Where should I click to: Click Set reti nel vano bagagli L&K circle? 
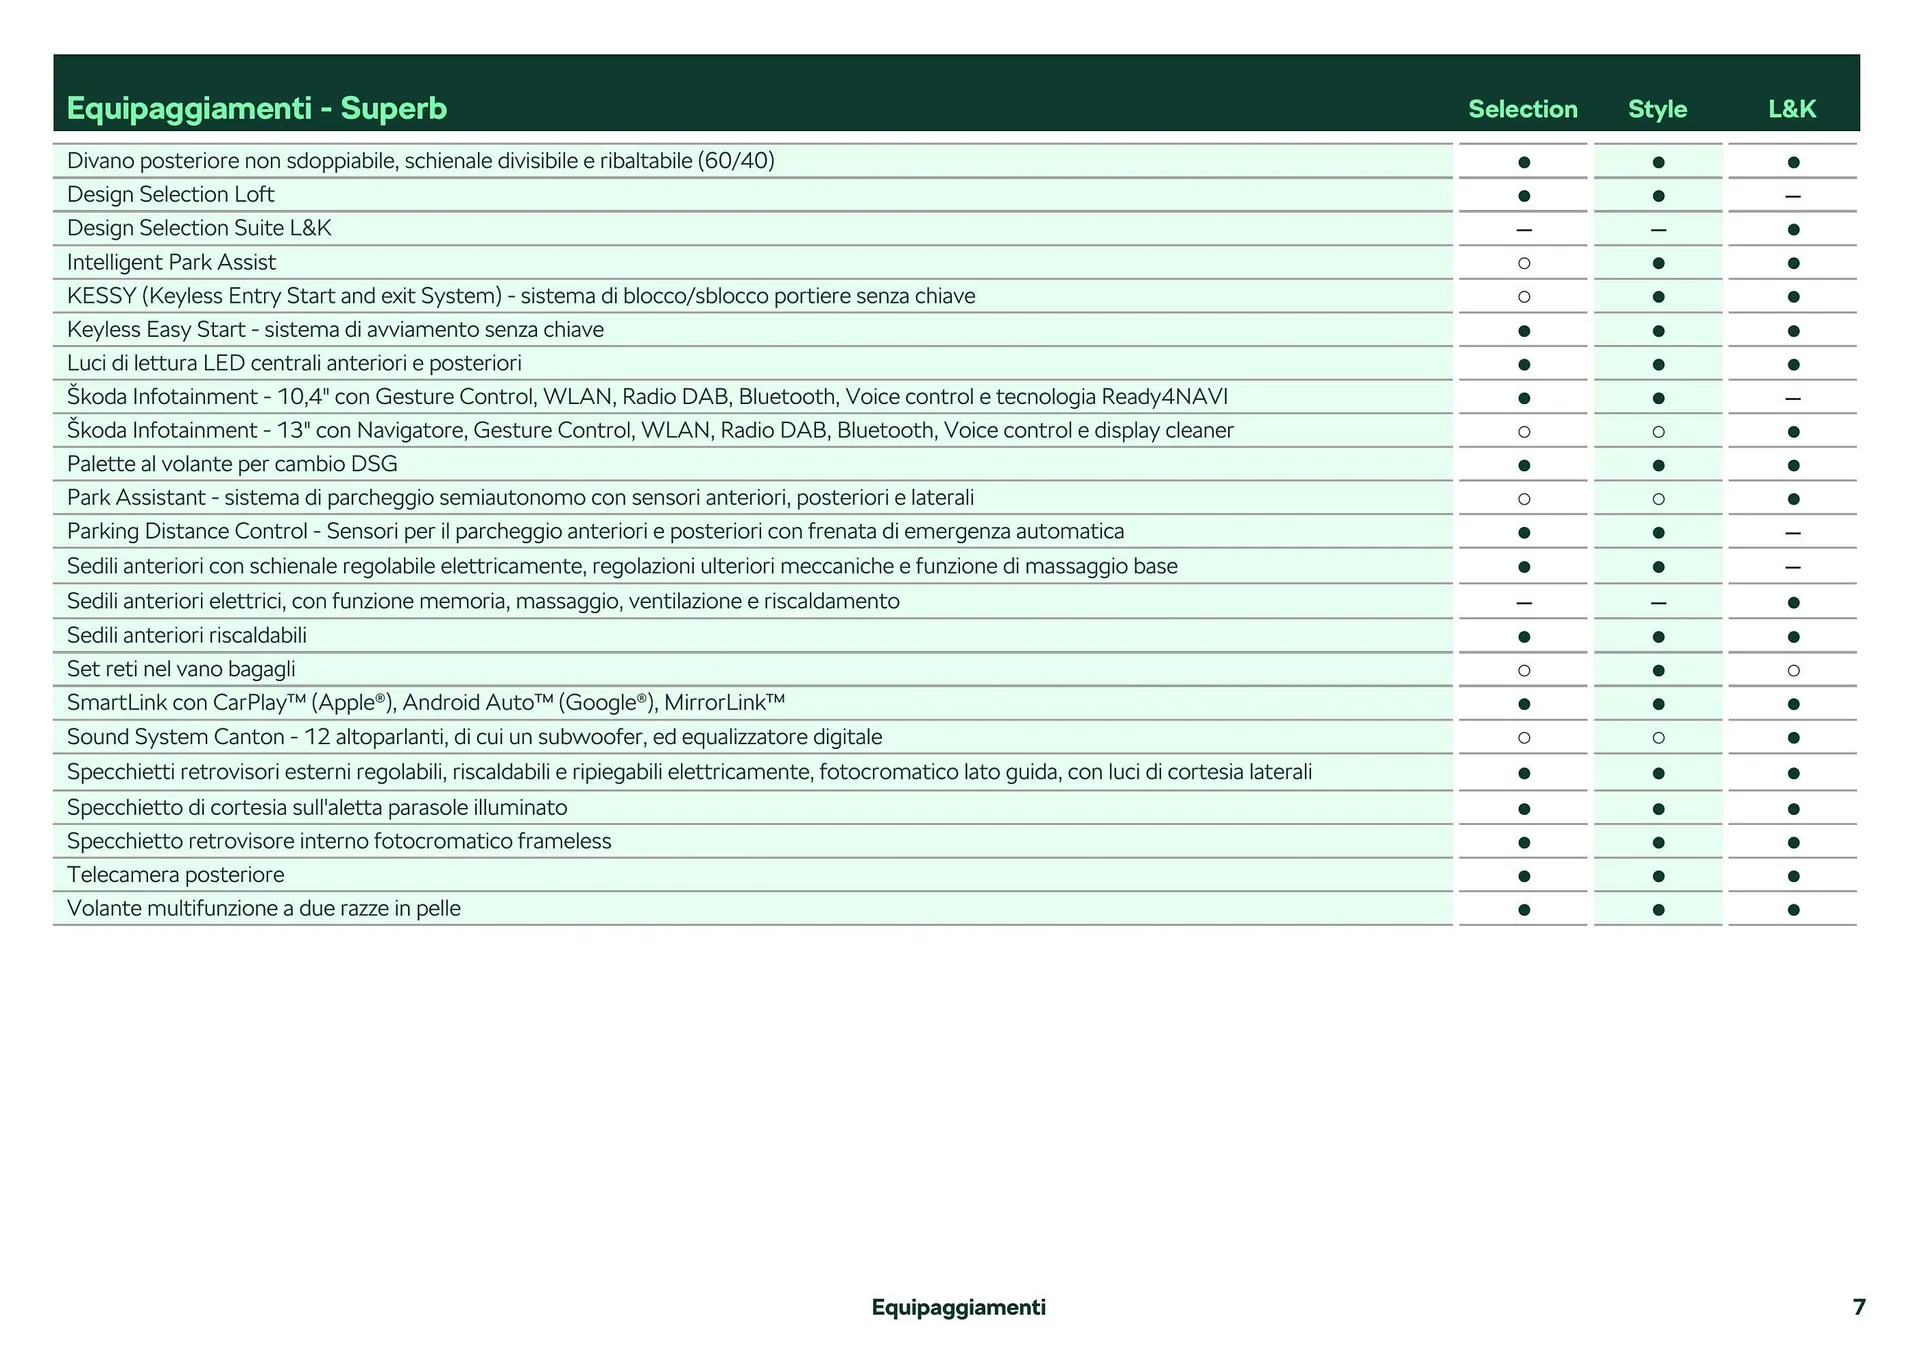click(x=1792, y=670)
